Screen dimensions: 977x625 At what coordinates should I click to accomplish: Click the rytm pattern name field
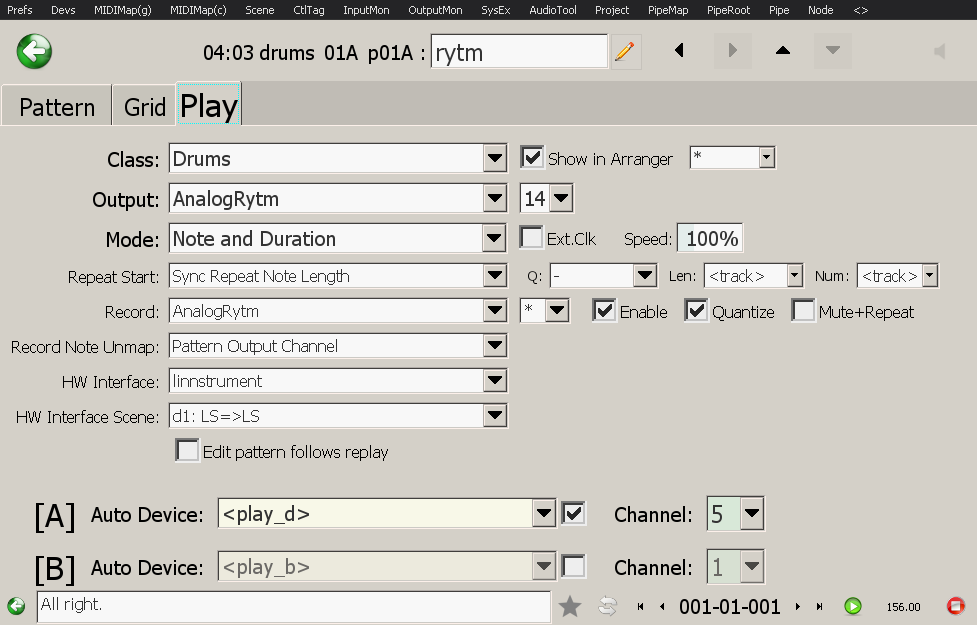[x=519, y=52]
